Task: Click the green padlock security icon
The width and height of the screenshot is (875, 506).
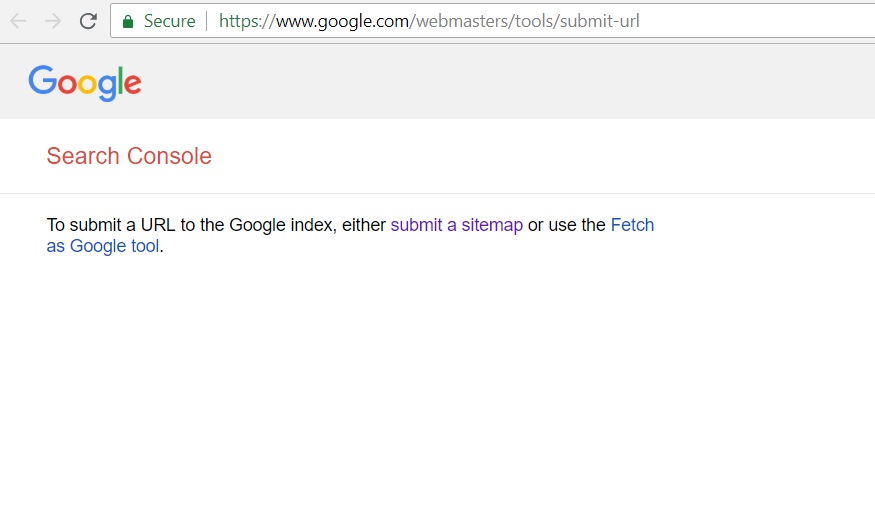Action: tap(128, 22)
